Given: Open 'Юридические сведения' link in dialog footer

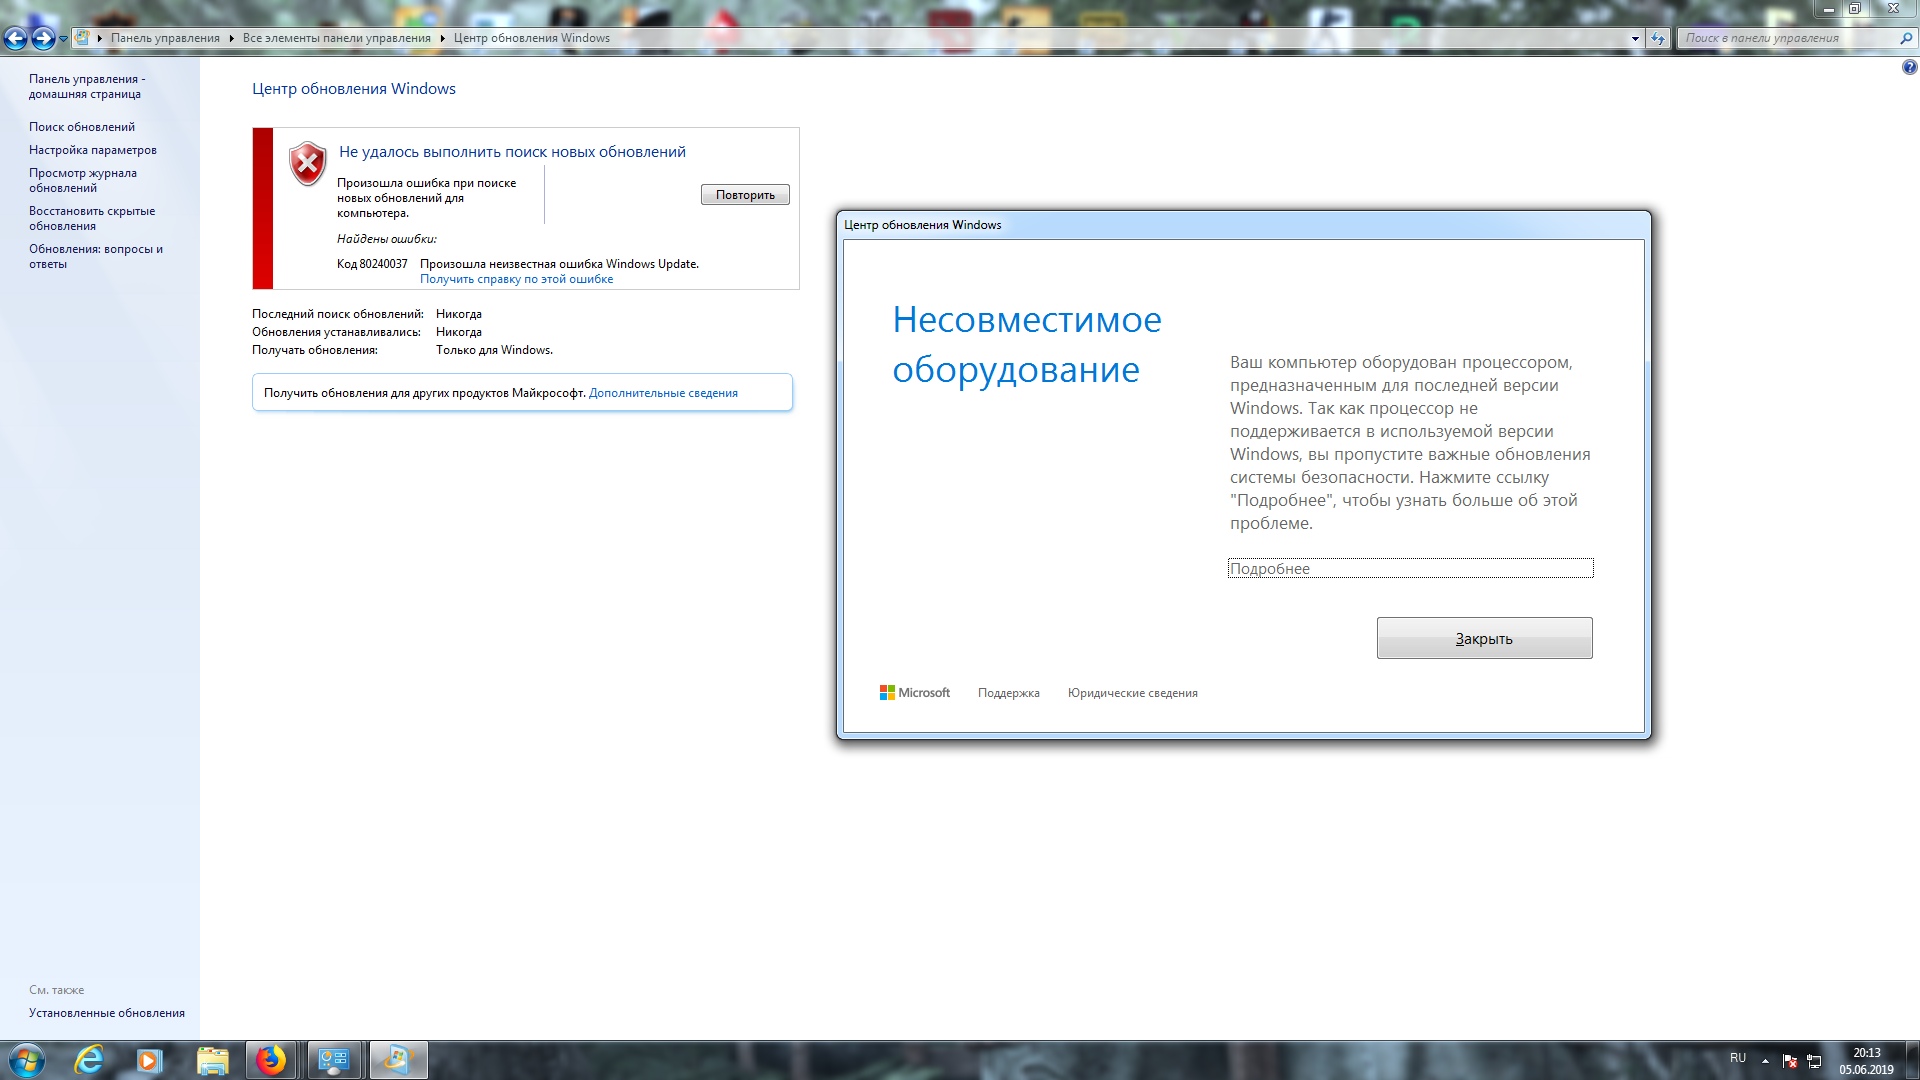Looking at the screenshot, I should click(x=1132, y=693).
